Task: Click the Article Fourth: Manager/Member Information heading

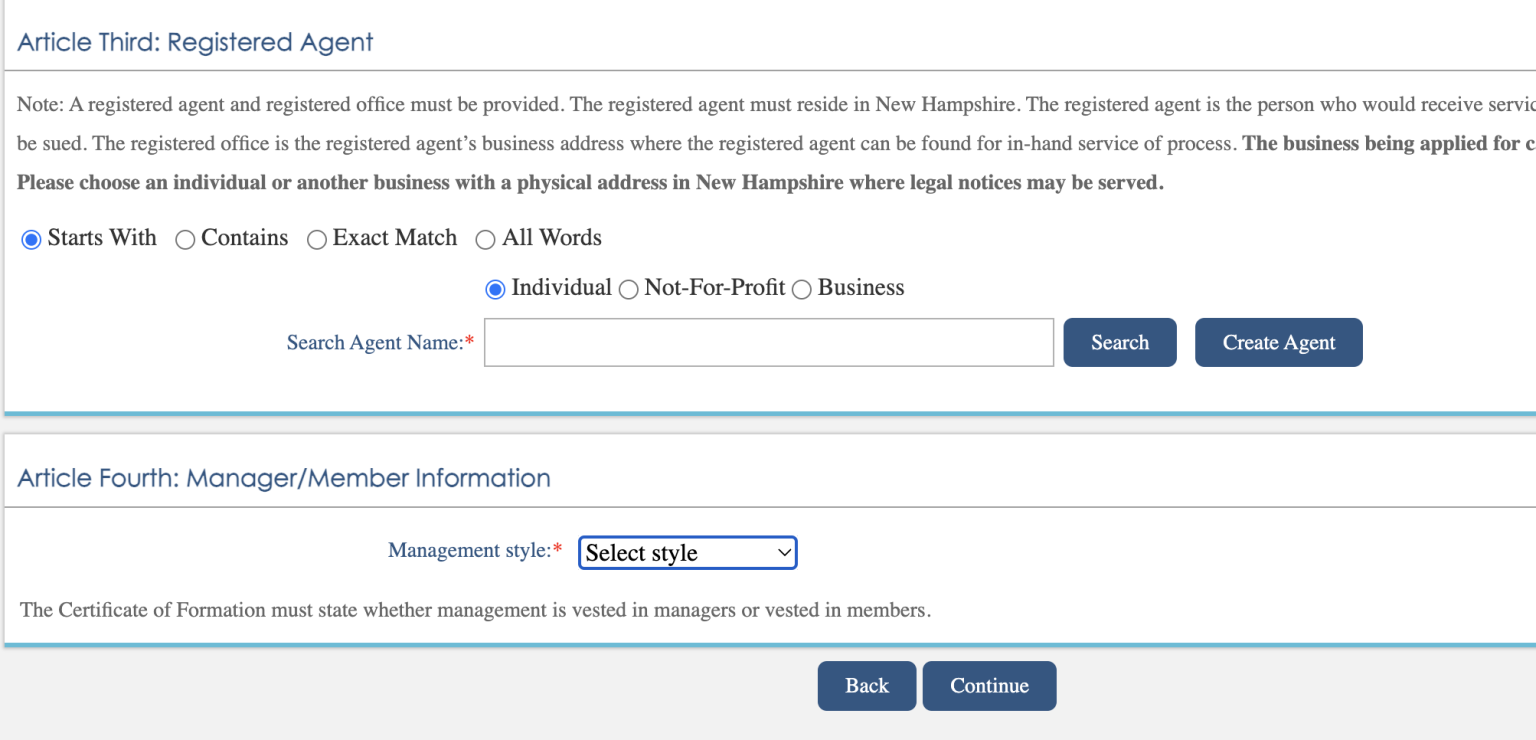Action: pyautogui.click(x=284, y=479)
